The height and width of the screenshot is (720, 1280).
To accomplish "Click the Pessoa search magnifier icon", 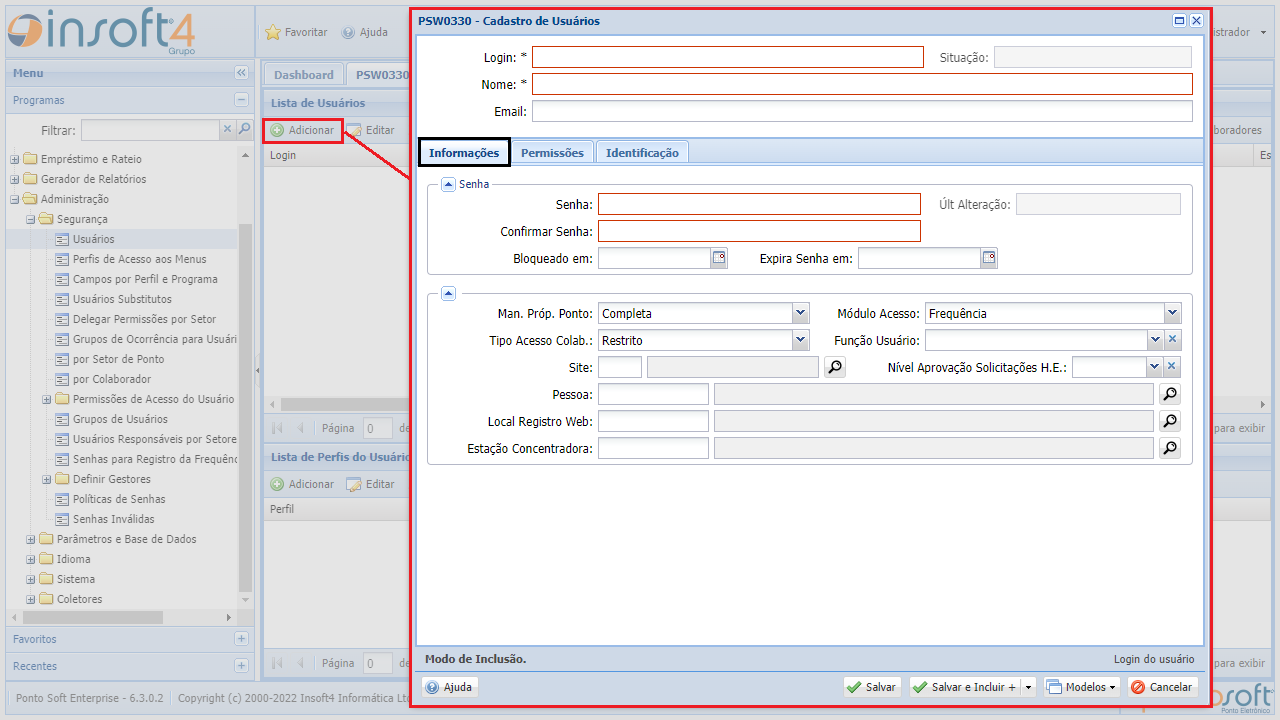I will pyautogui.click(x=1169, y=394).
